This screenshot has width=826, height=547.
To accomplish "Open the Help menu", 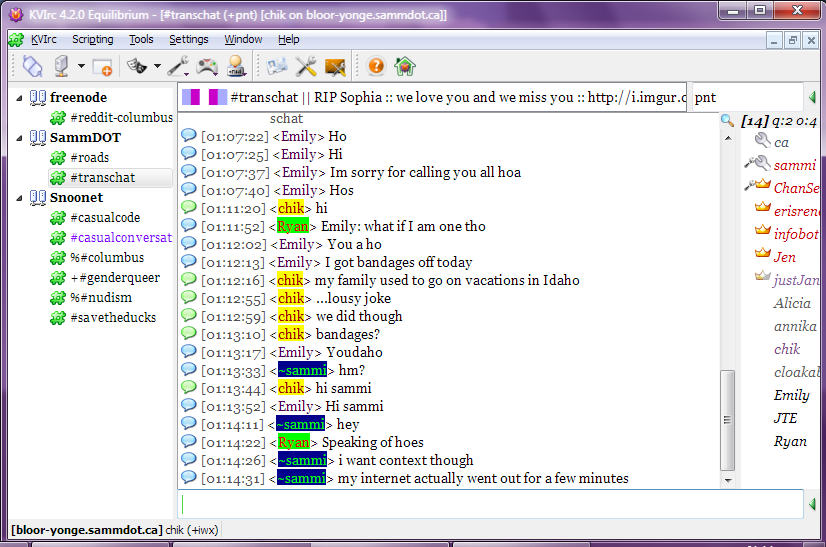I will click(x=289, y=40).
